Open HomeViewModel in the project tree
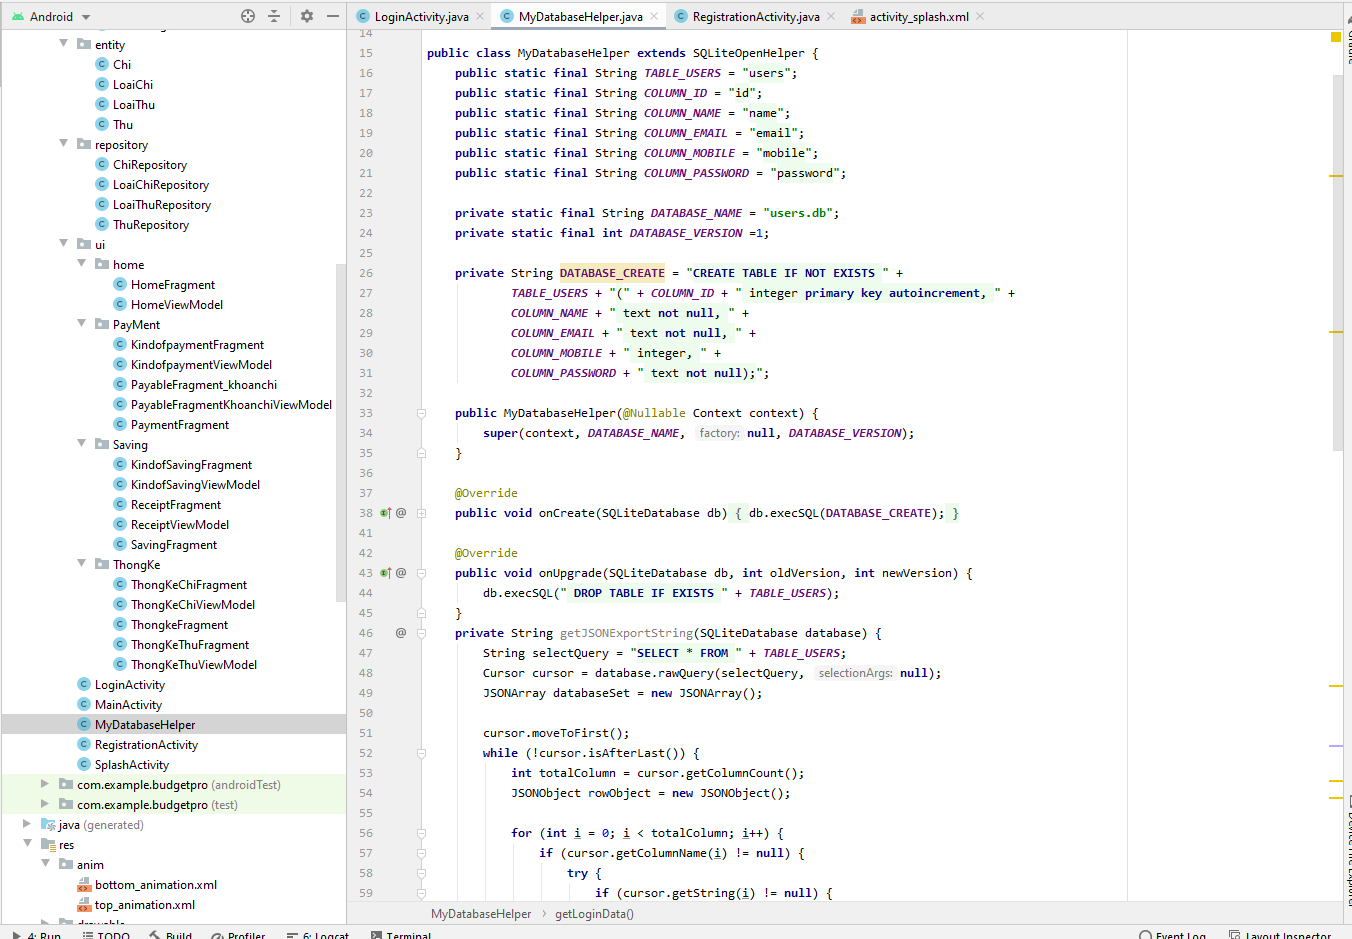Viewport: 1352px width, 939px height. click(176, 304)
